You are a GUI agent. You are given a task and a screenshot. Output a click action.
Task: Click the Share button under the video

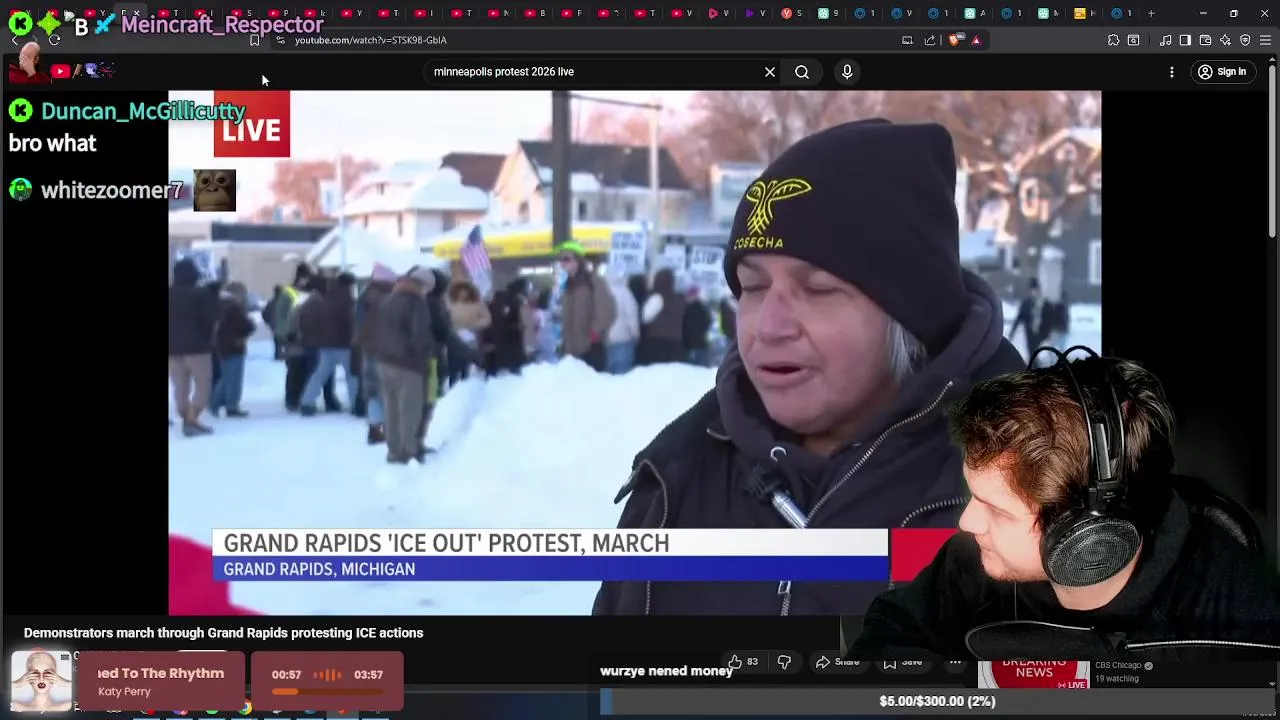coord(837,662)
